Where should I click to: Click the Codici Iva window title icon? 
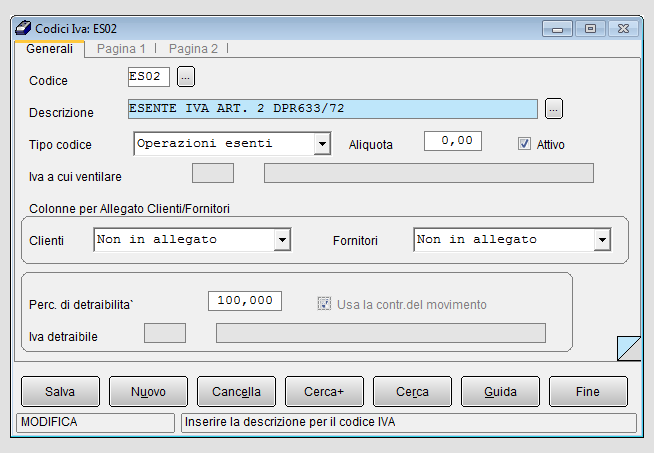coord(23,28)
